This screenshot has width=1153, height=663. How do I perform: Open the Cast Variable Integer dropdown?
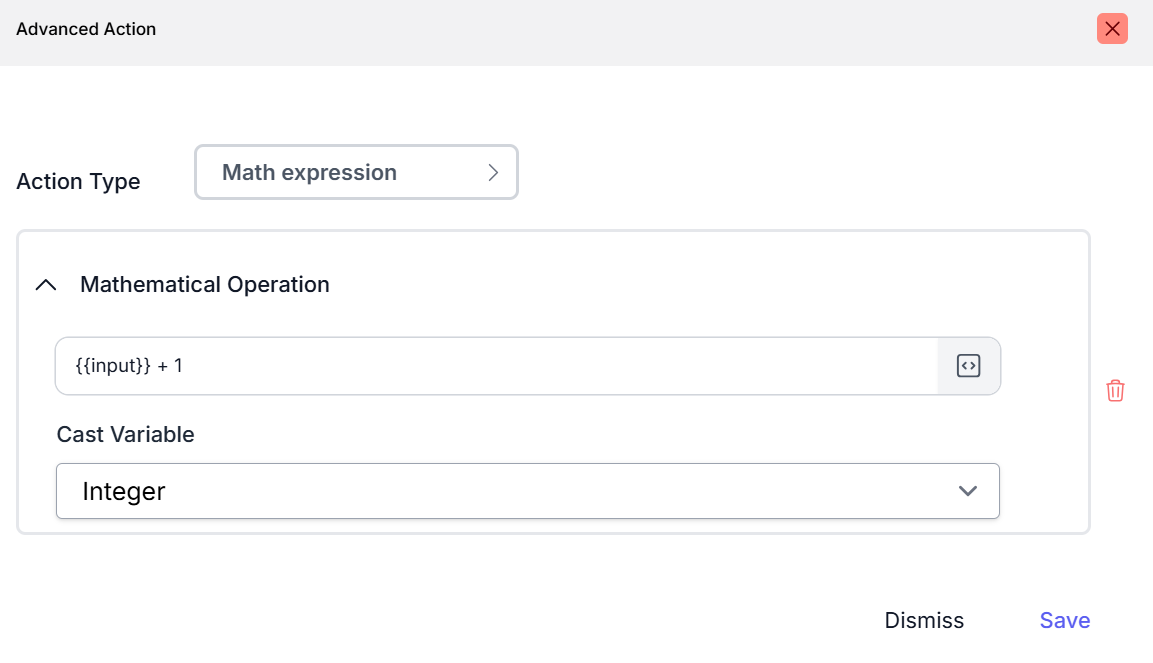(x=527, y=491)
